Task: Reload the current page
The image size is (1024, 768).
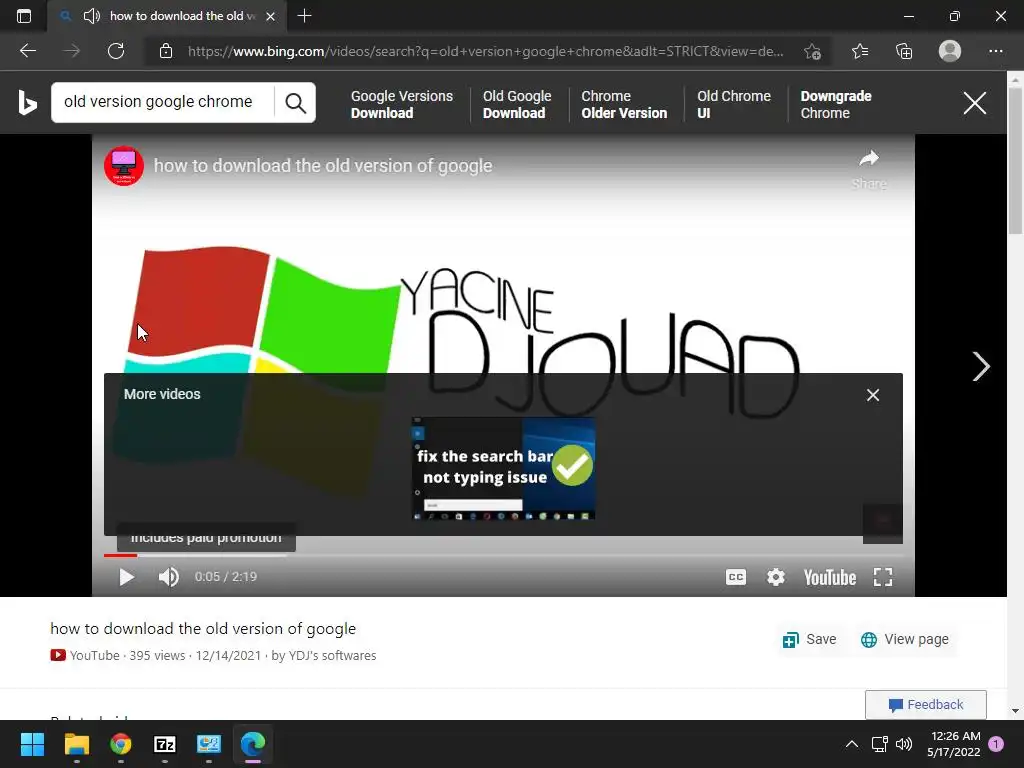Action: [116, 51]
